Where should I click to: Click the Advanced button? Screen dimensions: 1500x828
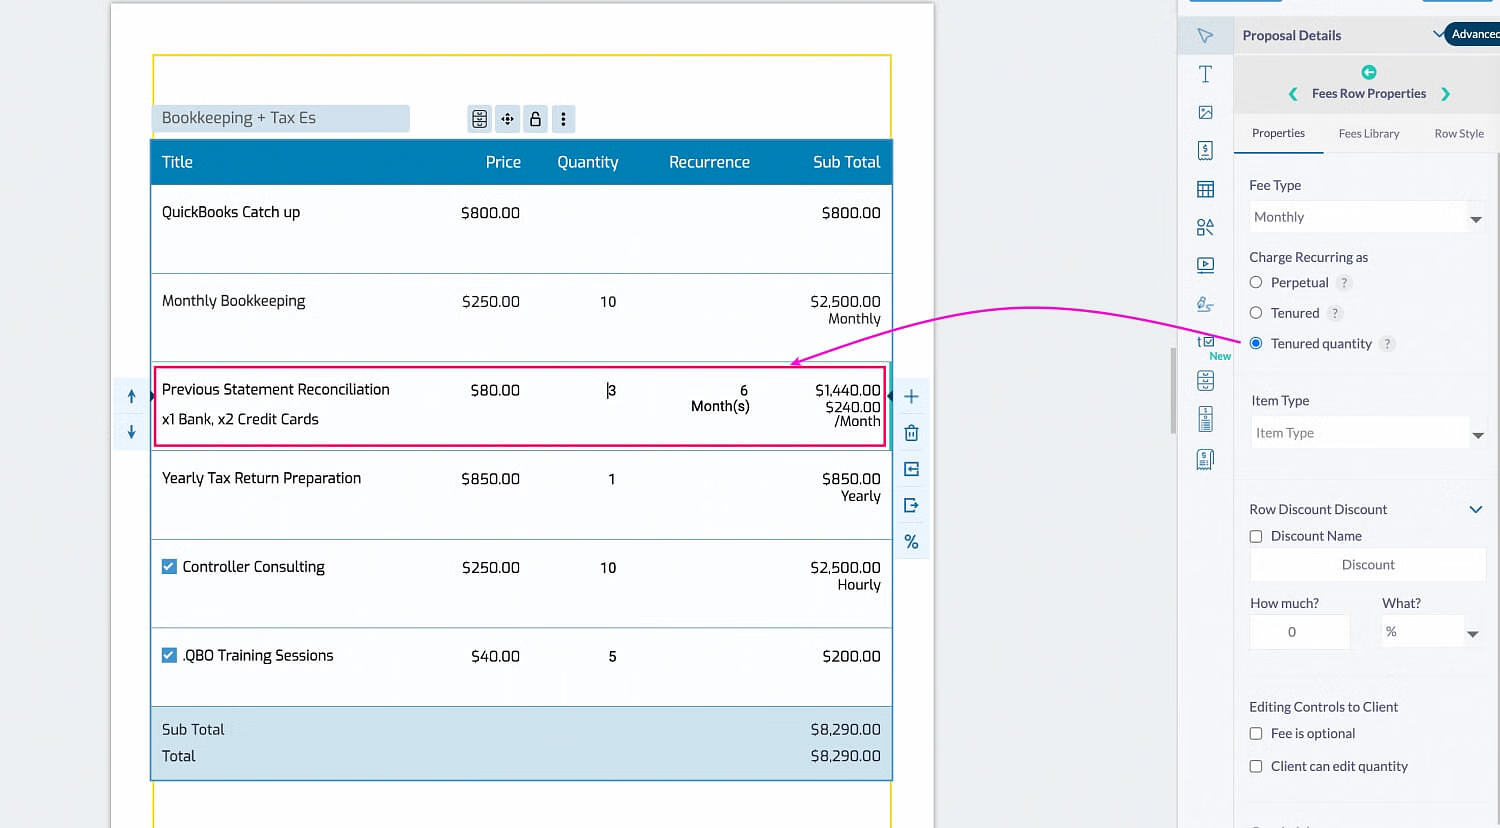[x=1472, y=34]
